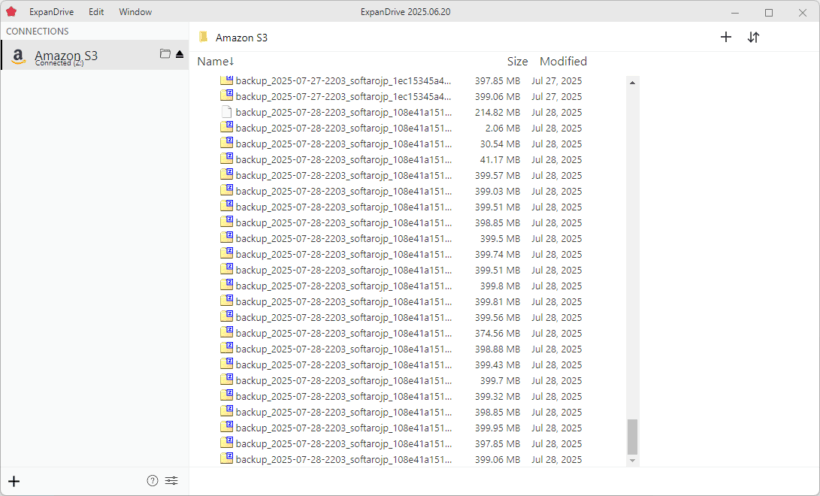This screenshot has height=496, width=820.
Task: Click the plus icon in the file browser toolbar
Action: point(726,37)
